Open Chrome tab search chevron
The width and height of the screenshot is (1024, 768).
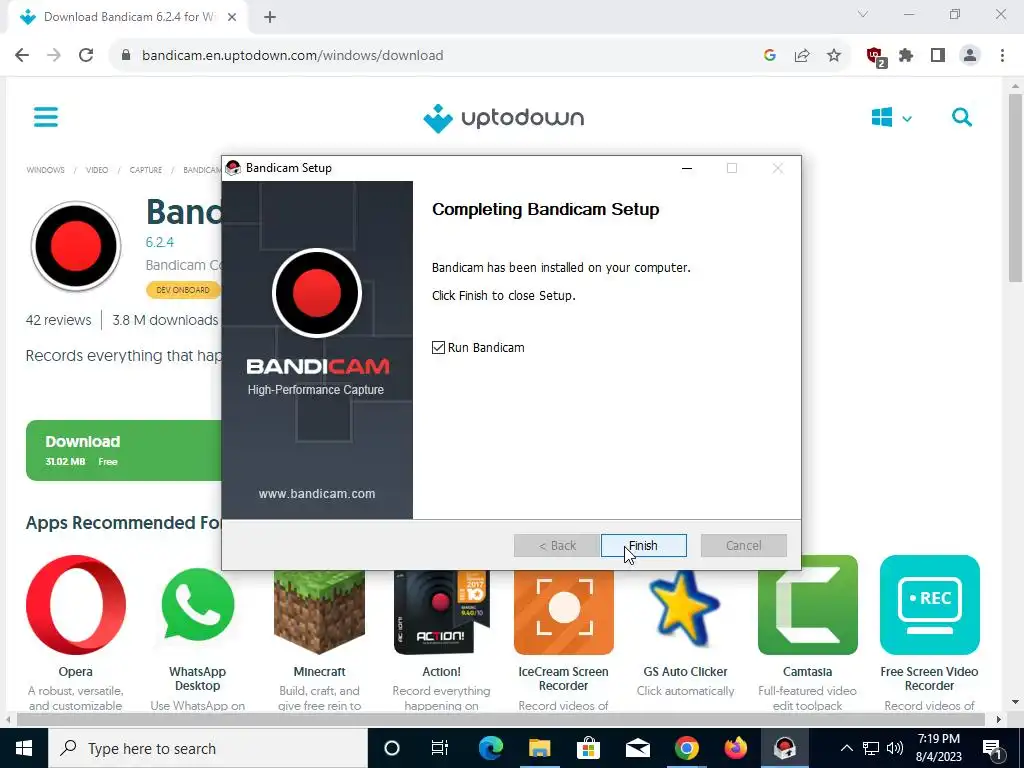(863, 14)
